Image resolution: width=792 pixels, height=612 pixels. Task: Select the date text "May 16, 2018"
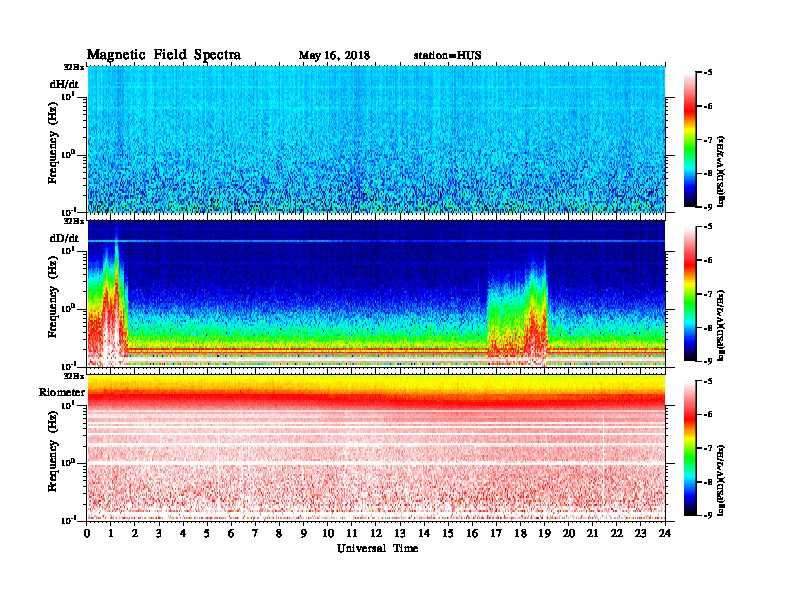pos(334,55)
